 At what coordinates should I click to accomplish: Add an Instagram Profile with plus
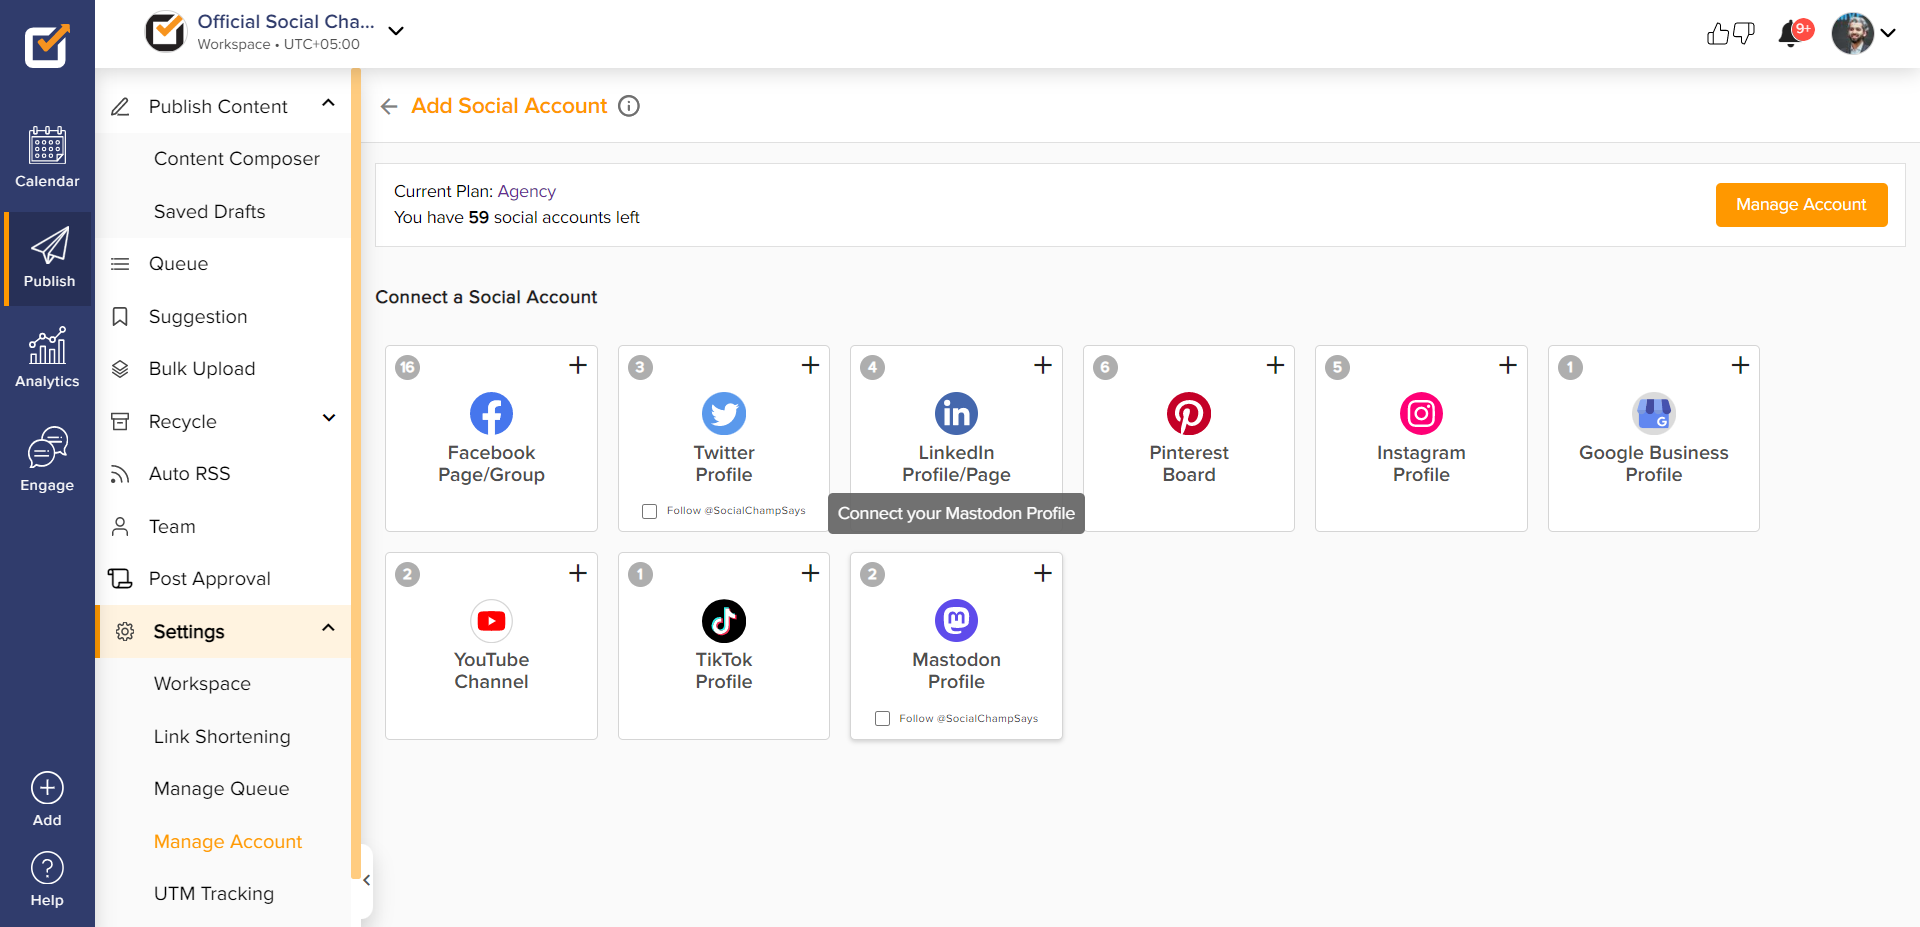1508,365
